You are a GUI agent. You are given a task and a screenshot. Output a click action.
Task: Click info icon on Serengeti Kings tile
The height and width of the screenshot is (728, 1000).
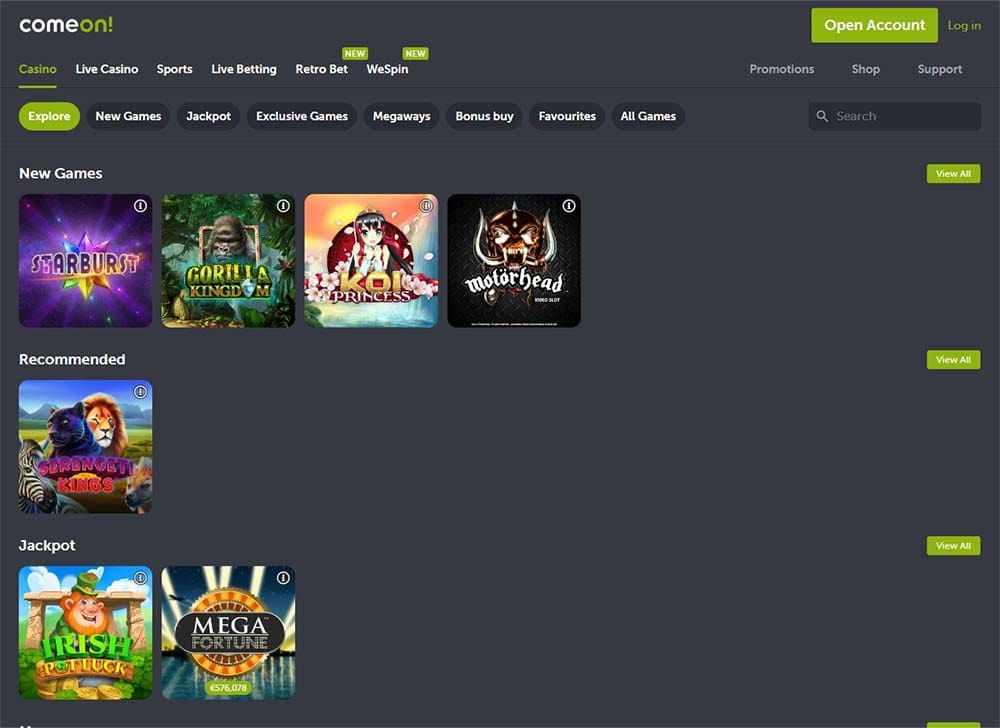(140, 392)
